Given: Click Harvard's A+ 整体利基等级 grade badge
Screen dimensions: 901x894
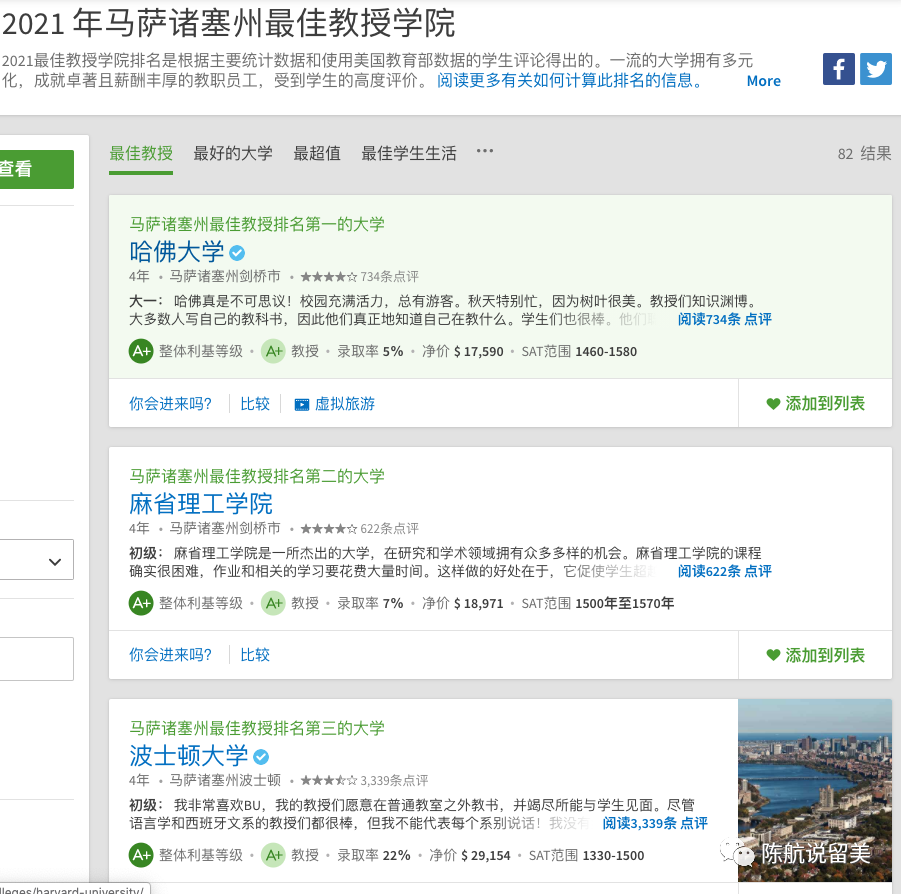Looking at the screenshot, I should tap(141, 351).
